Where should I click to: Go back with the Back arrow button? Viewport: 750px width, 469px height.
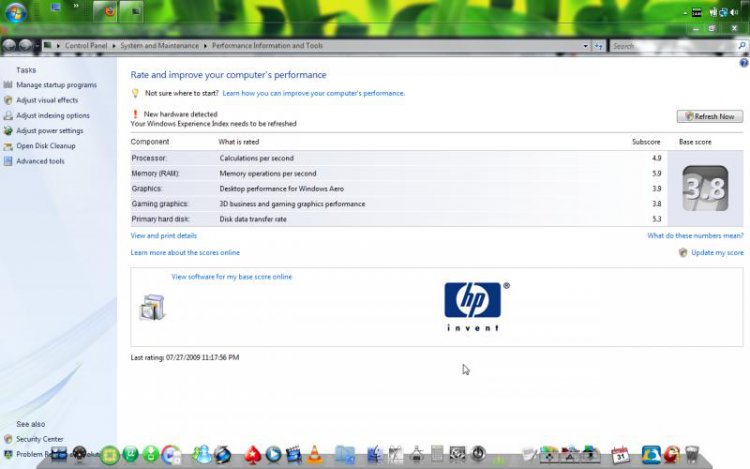pos(10,45)
